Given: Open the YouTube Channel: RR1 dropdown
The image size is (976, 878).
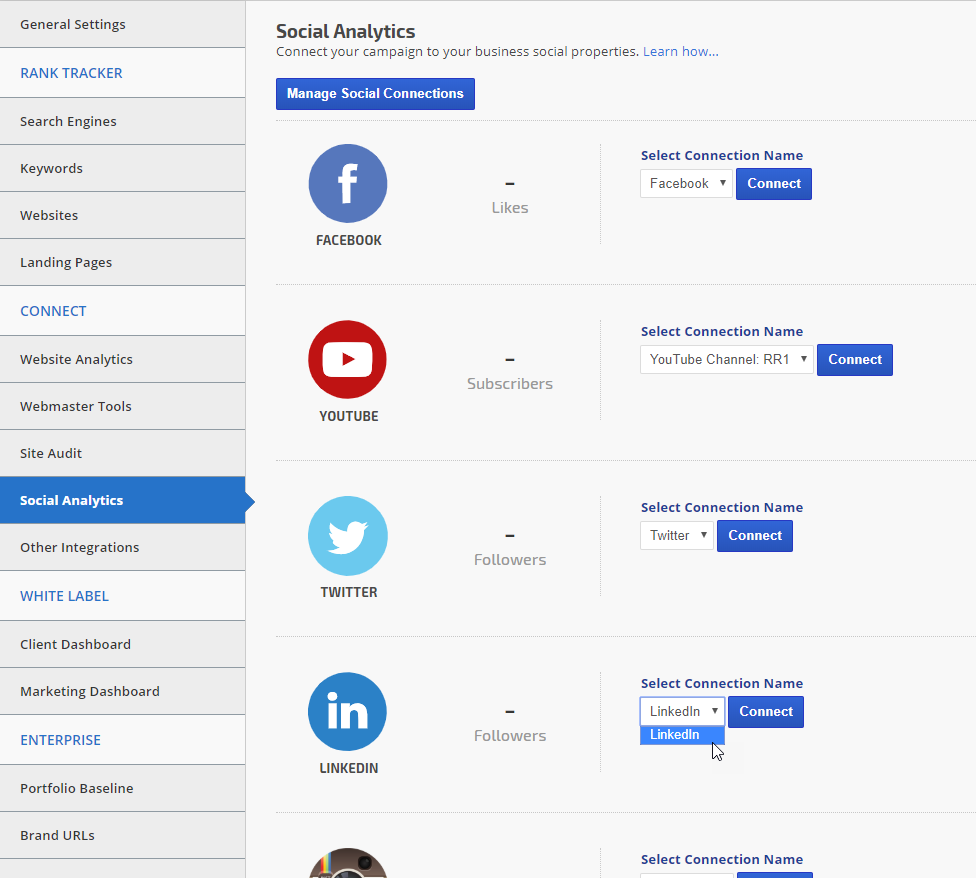Looking at the screenshot, I should (x=727, y=360).
